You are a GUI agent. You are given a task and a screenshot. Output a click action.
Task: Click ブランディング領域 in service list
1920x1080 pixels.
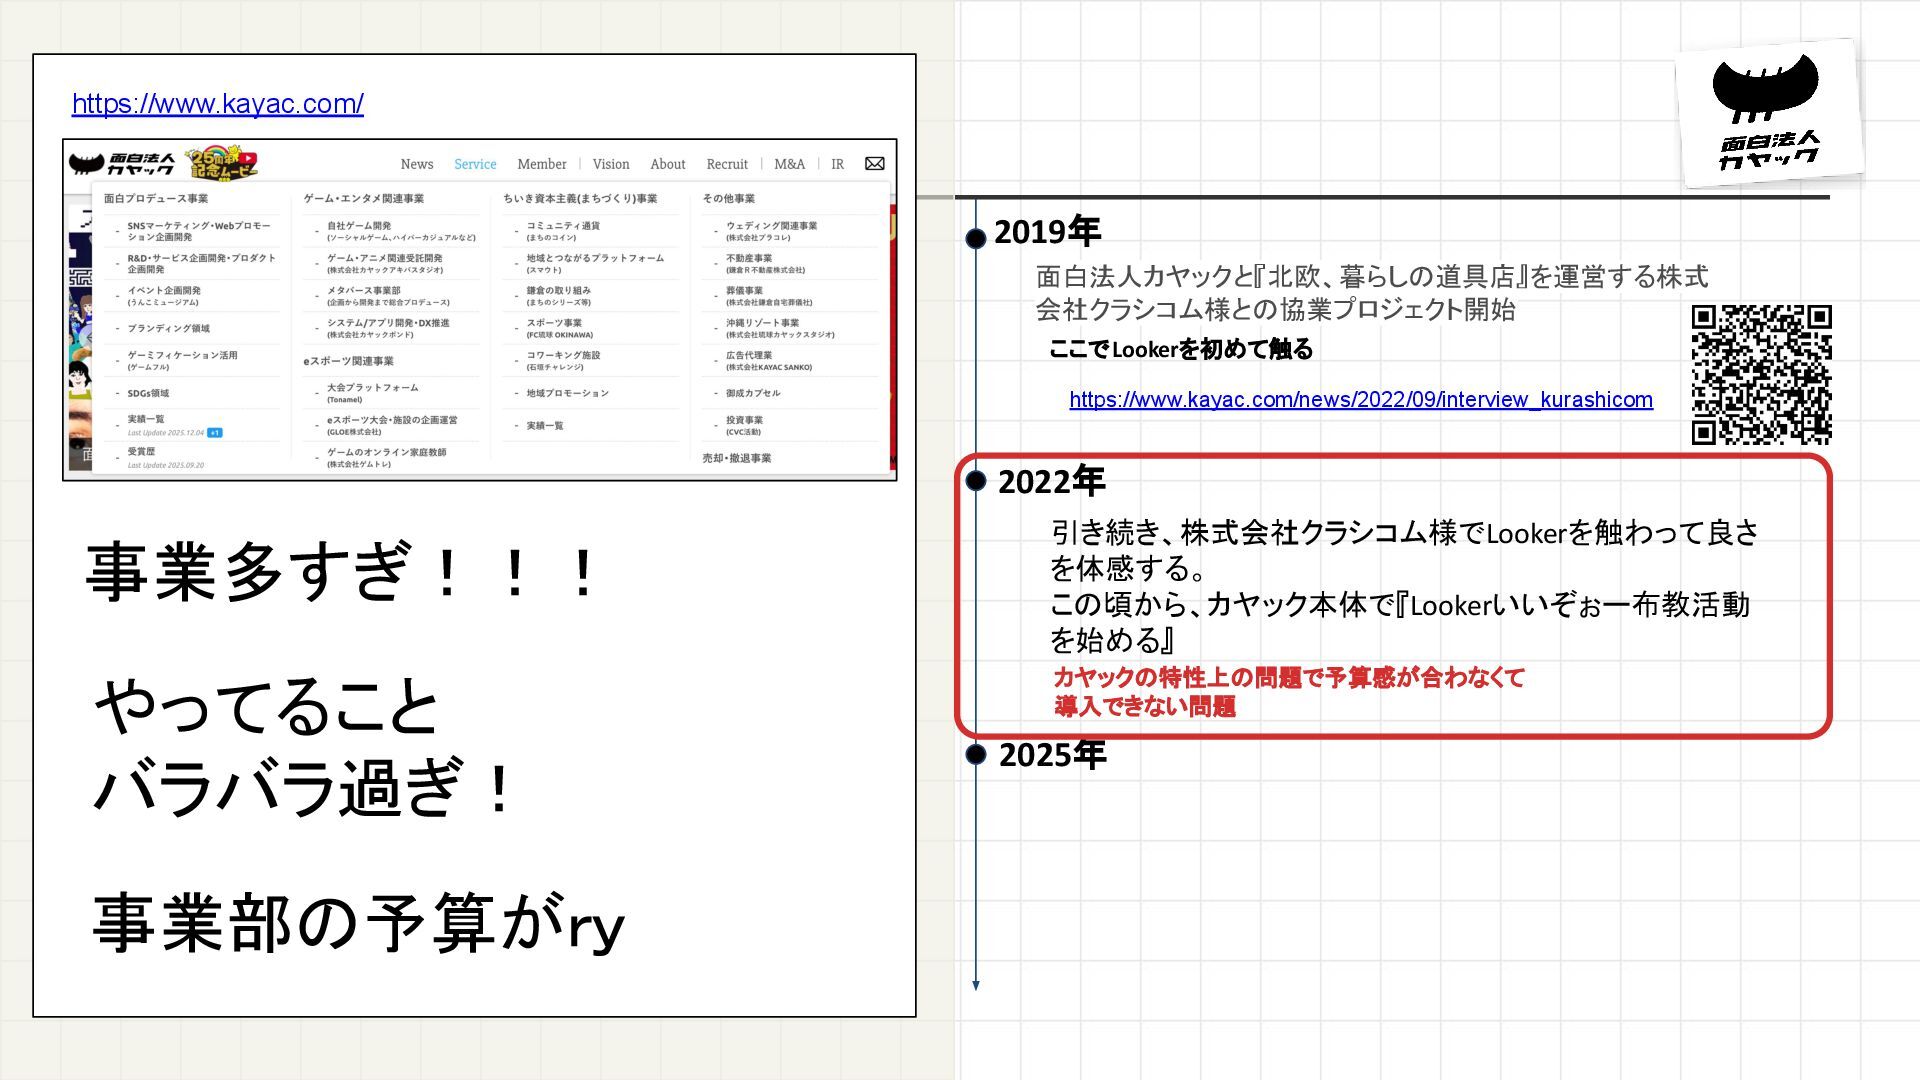[168, 328]
